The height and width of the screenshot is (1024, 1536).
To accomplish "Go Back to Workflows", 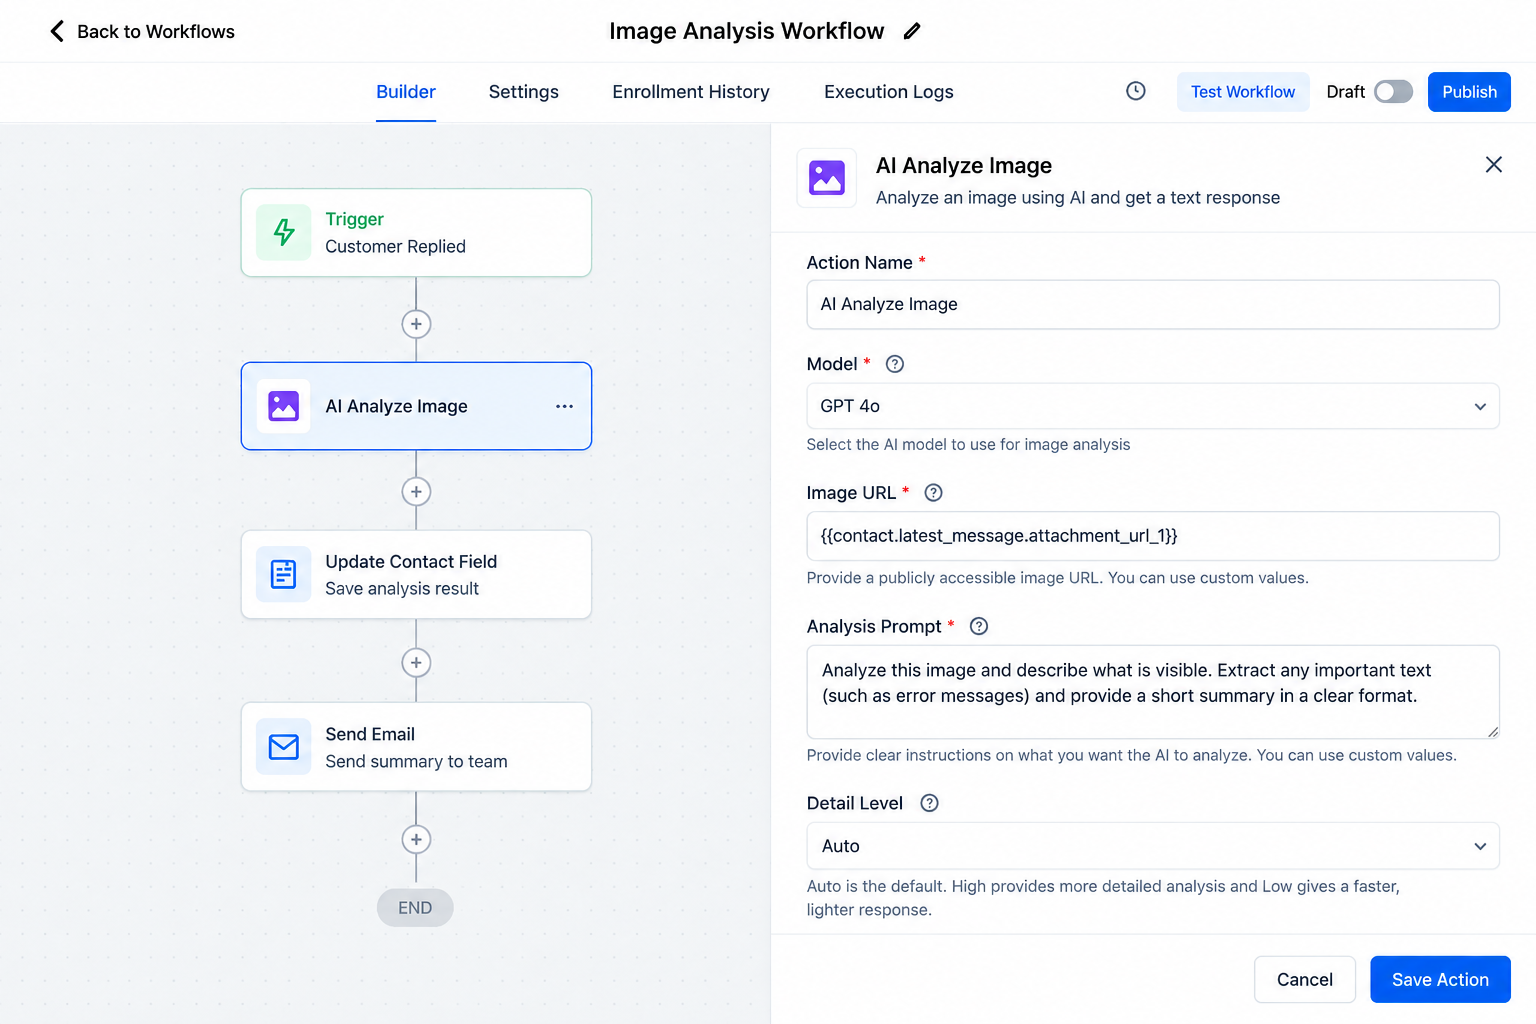I will [x=142, y=31].
